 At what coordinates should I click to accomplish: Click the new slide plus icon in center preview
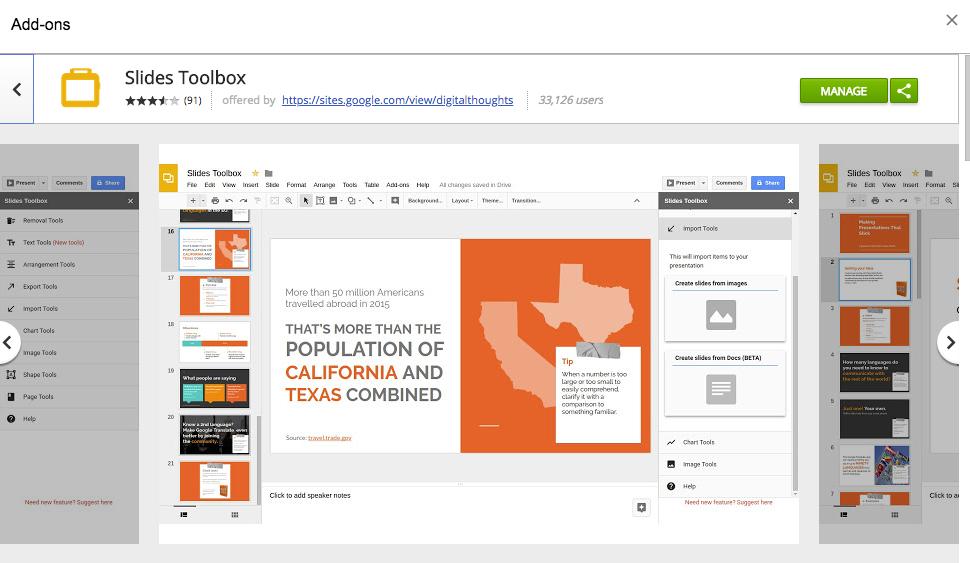click(x=193, y=200)
